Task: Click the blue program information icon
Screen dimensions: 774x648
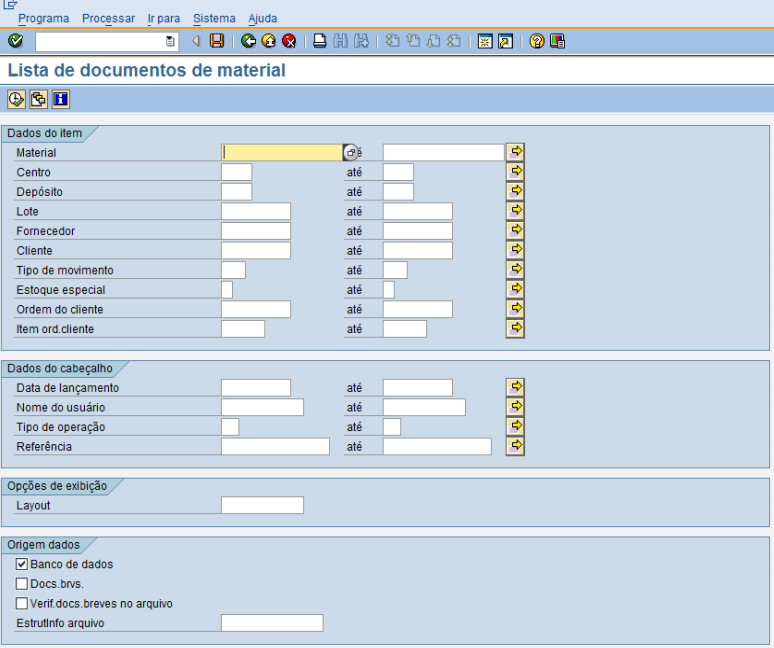Action: click(60, 98)
